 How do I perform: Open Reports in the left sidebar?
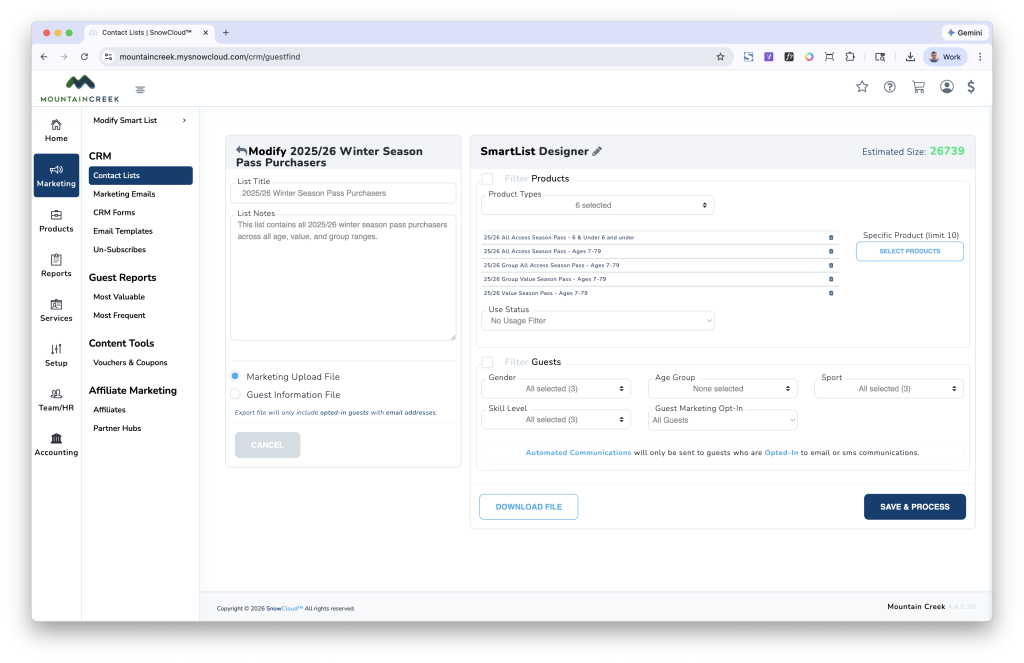pos(56,264)
